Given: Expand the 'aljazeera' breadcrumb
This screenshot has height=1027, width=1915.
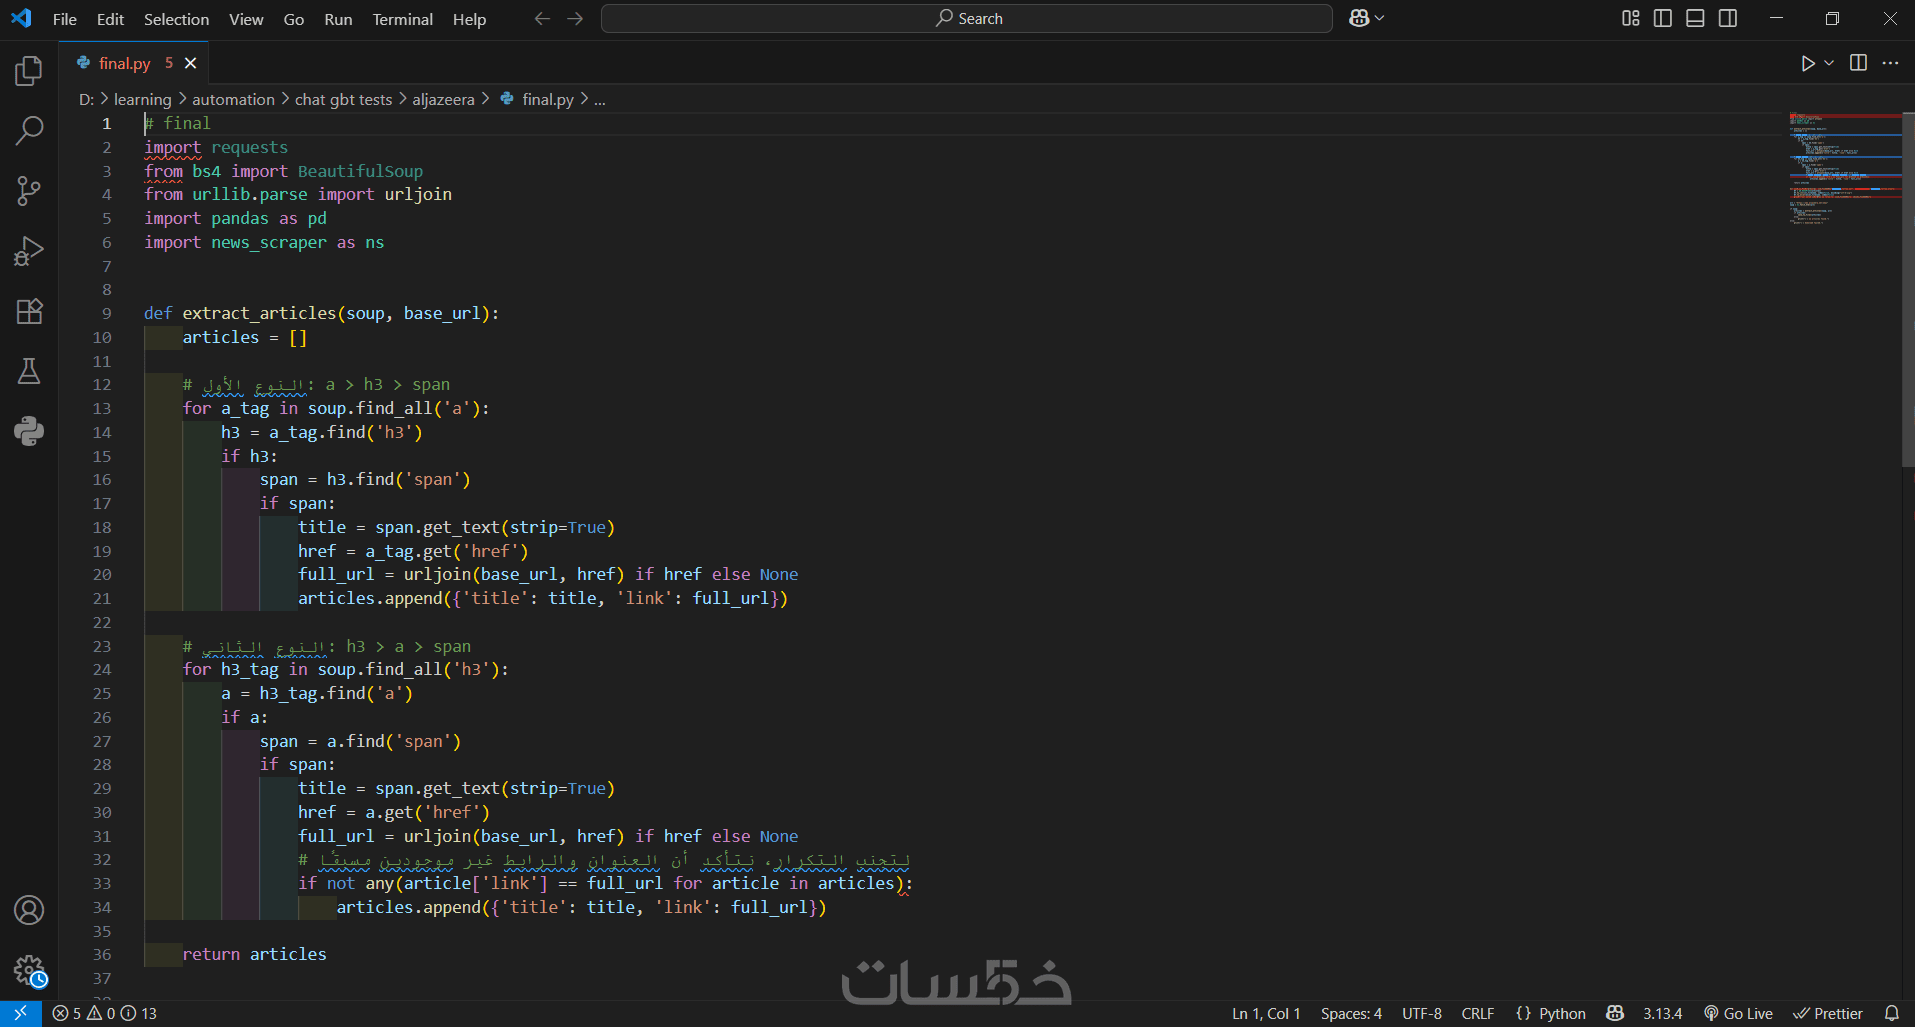Looking at the screenshot, I should pos(443,99).
